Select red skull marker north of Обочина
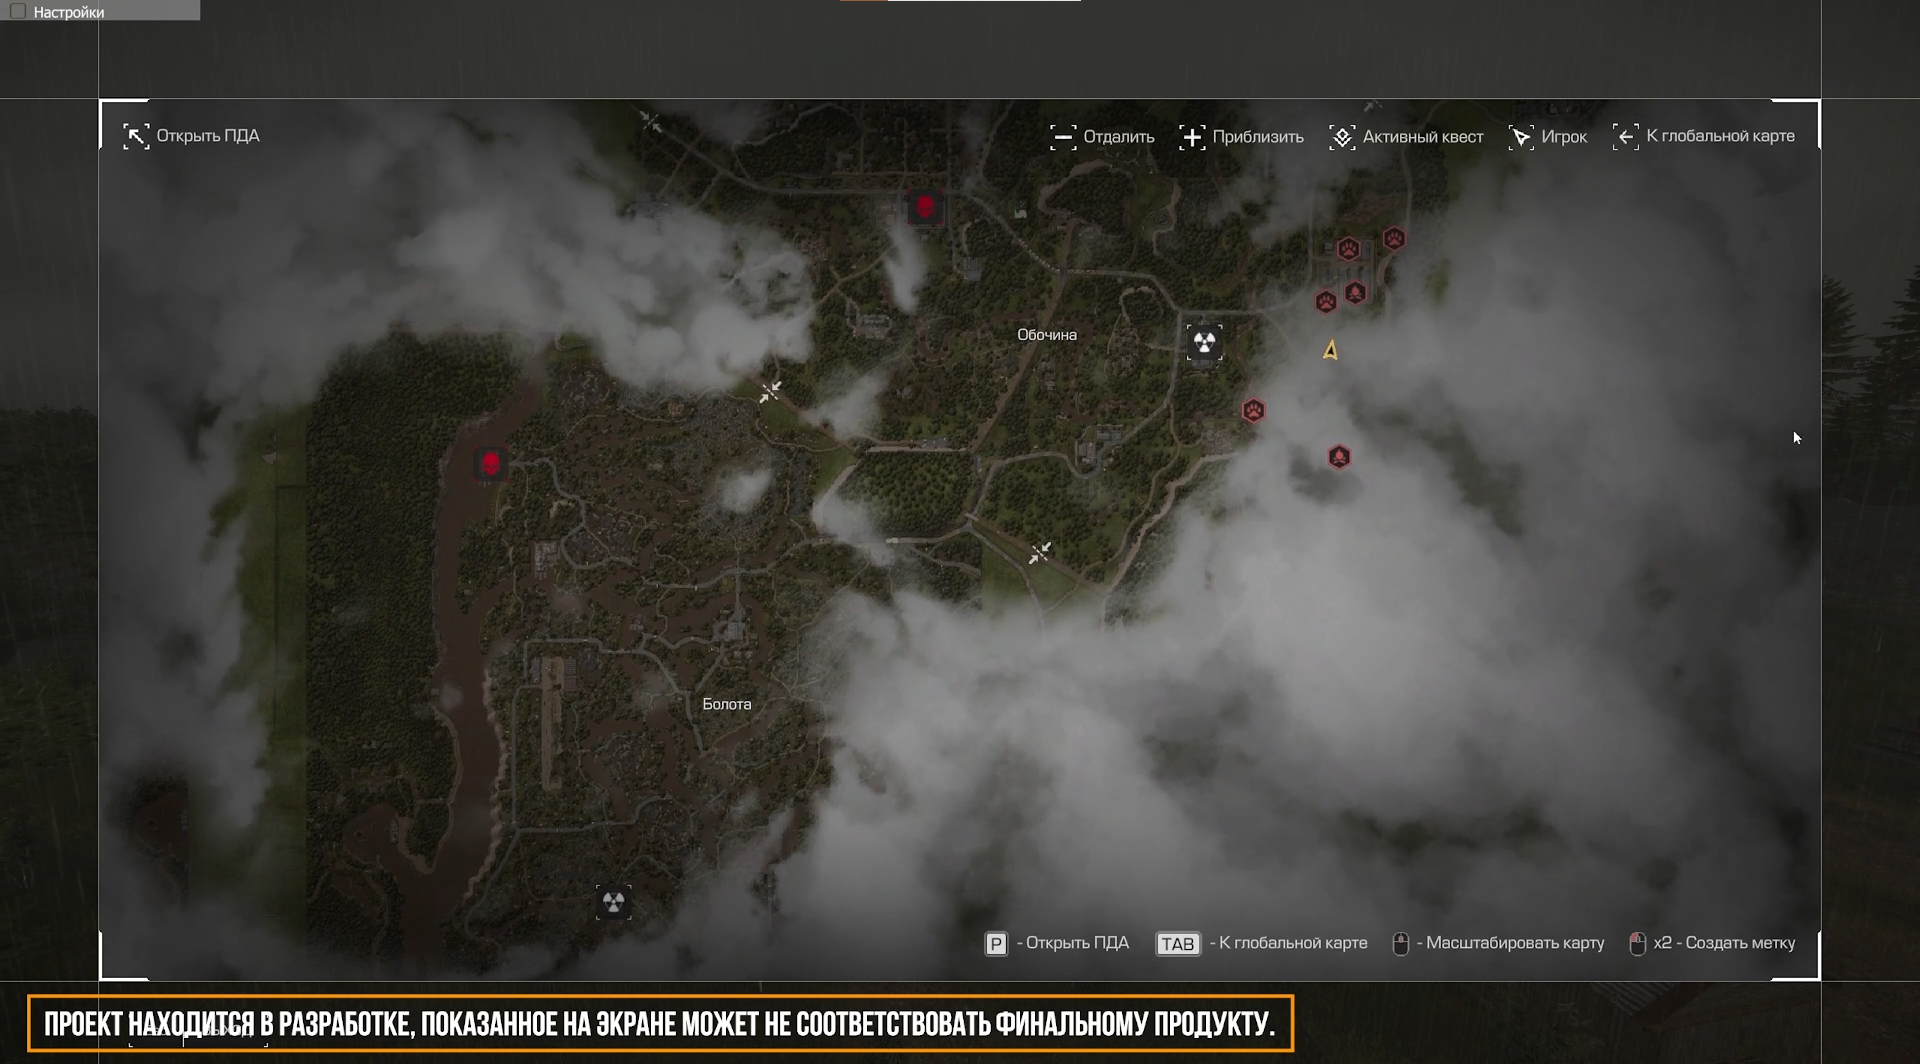1920x1064 pixels. tap(925, 207)
